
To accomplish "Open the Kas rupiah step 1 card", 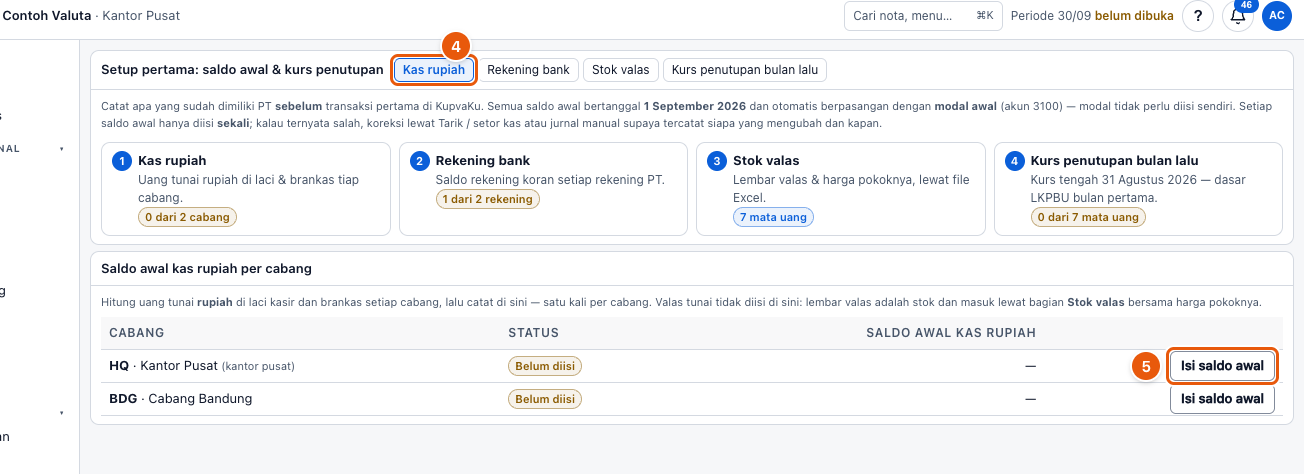I will tap(245, 189).
